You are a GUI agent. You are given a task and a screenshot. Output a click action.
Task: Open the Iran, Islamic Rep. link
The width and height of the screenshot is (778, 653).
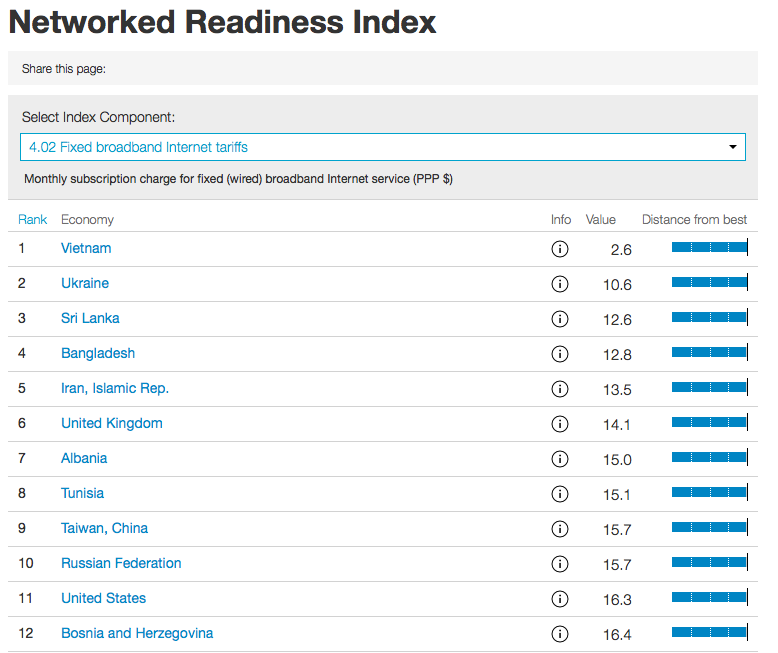[115, 388]
